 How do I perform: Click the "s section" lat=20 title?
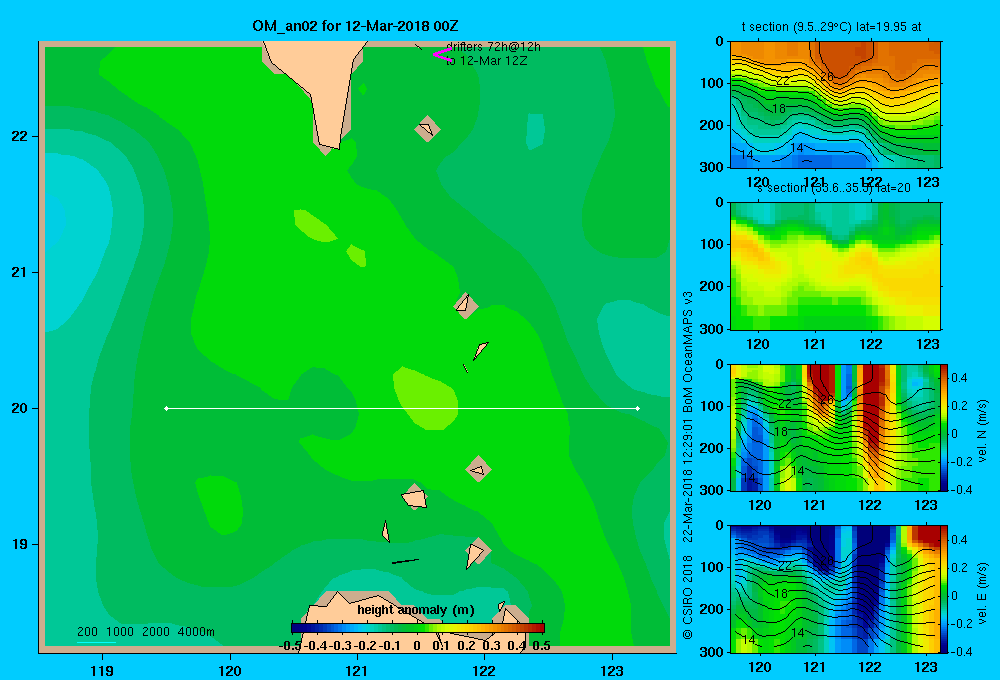click(834, 188)
